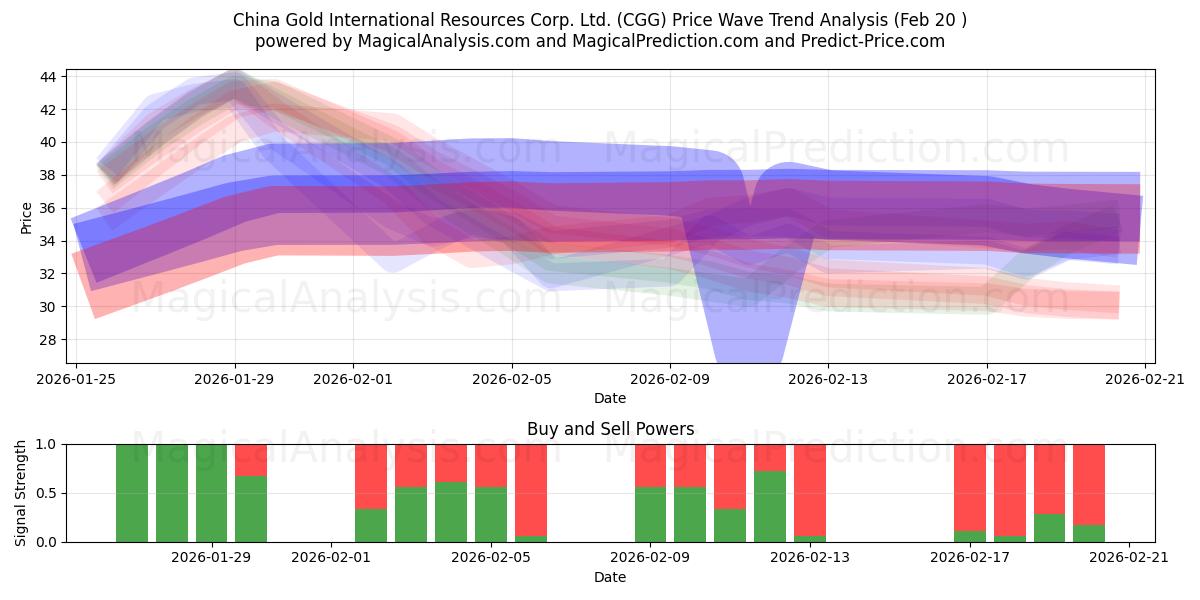Screen dimensions: 1200x600
Task: Click the 'Date' label under the Buy and Sell Powers chart
Action: click(610, 577)
